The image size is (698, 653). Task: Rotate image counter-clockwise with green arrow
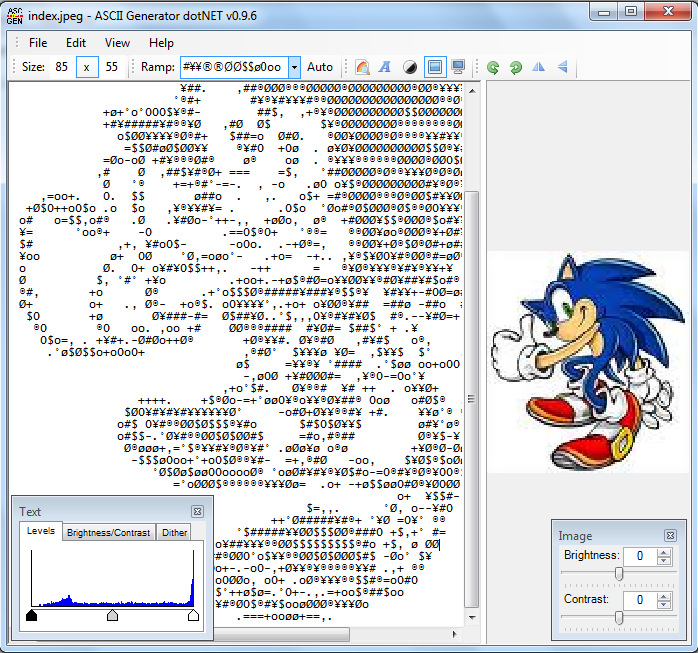tap(493, 67)
